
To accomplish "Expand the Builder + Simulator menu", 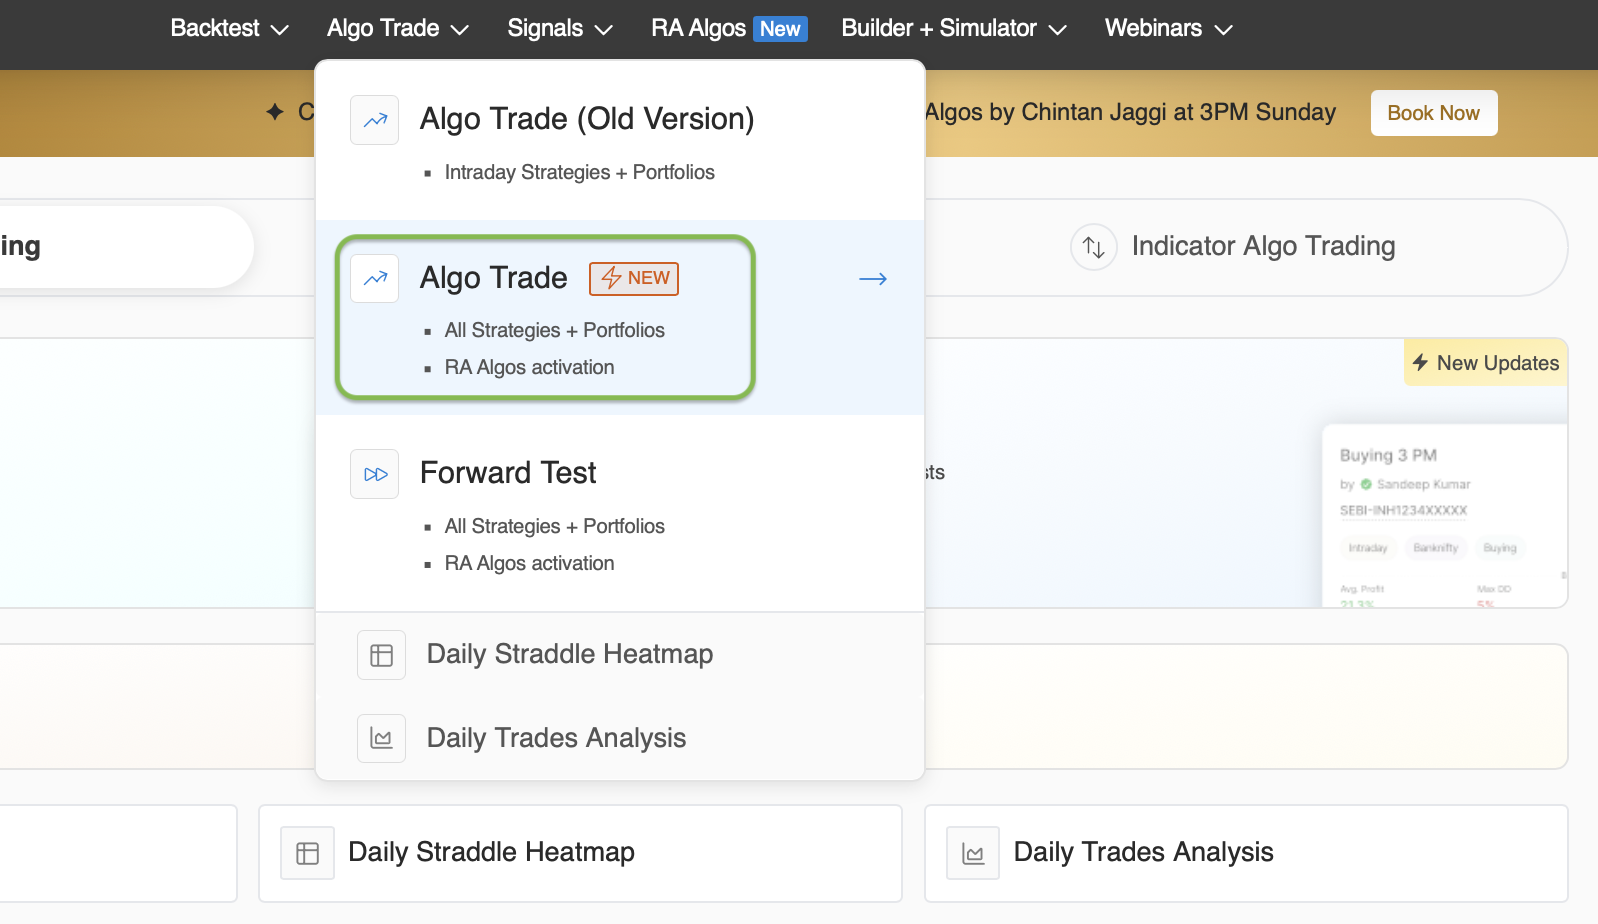I will pos(953,28).
